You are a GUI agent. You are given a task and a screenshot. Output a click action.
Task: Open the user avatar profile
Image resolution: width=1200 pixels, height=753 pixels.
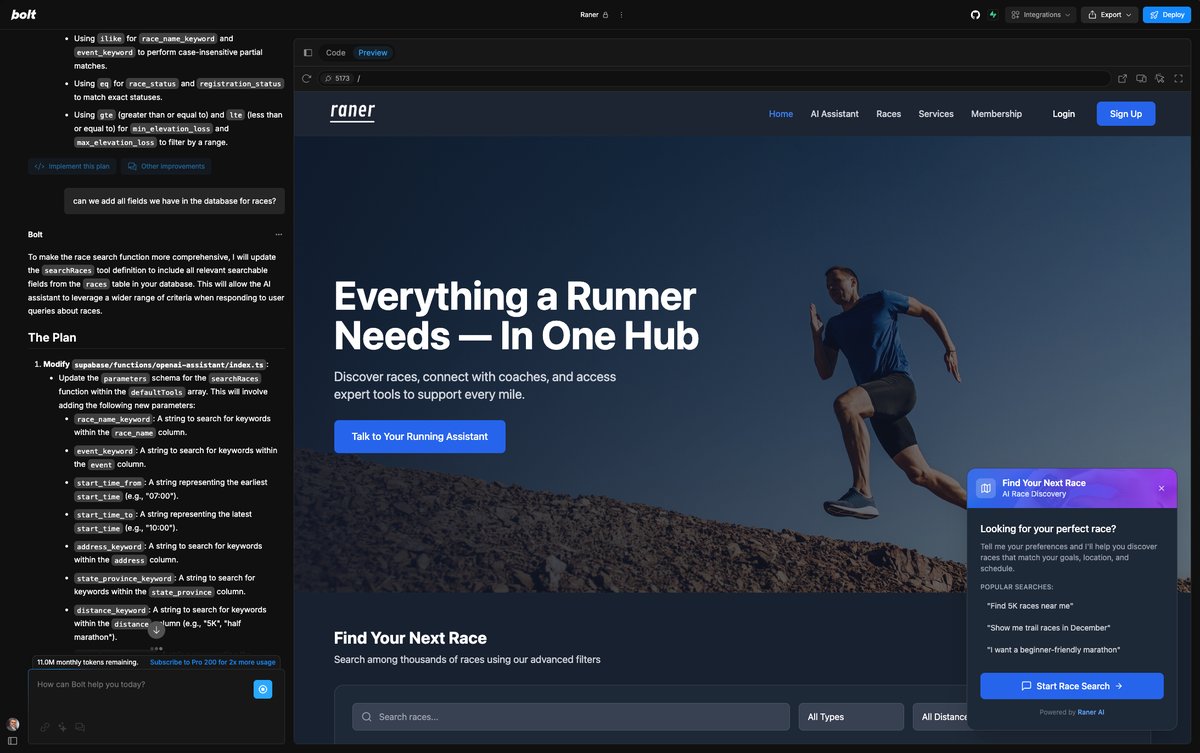13,724
